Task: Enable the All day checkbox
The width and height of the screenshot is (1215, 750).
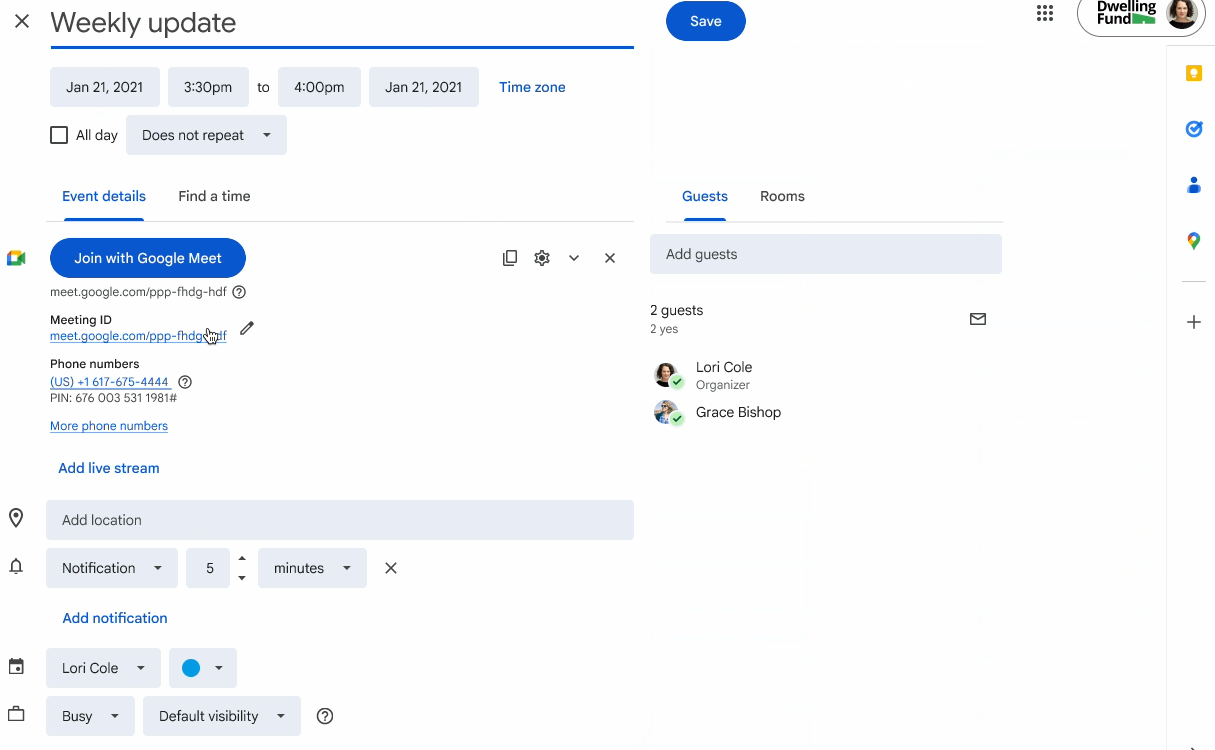Action: point(59,135)
